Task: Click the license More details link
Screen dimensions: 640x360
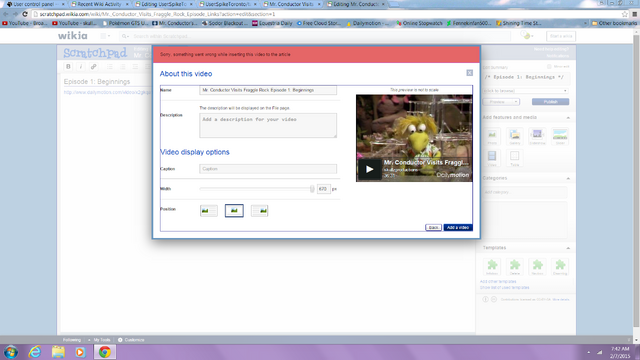Action: point(561,300)
